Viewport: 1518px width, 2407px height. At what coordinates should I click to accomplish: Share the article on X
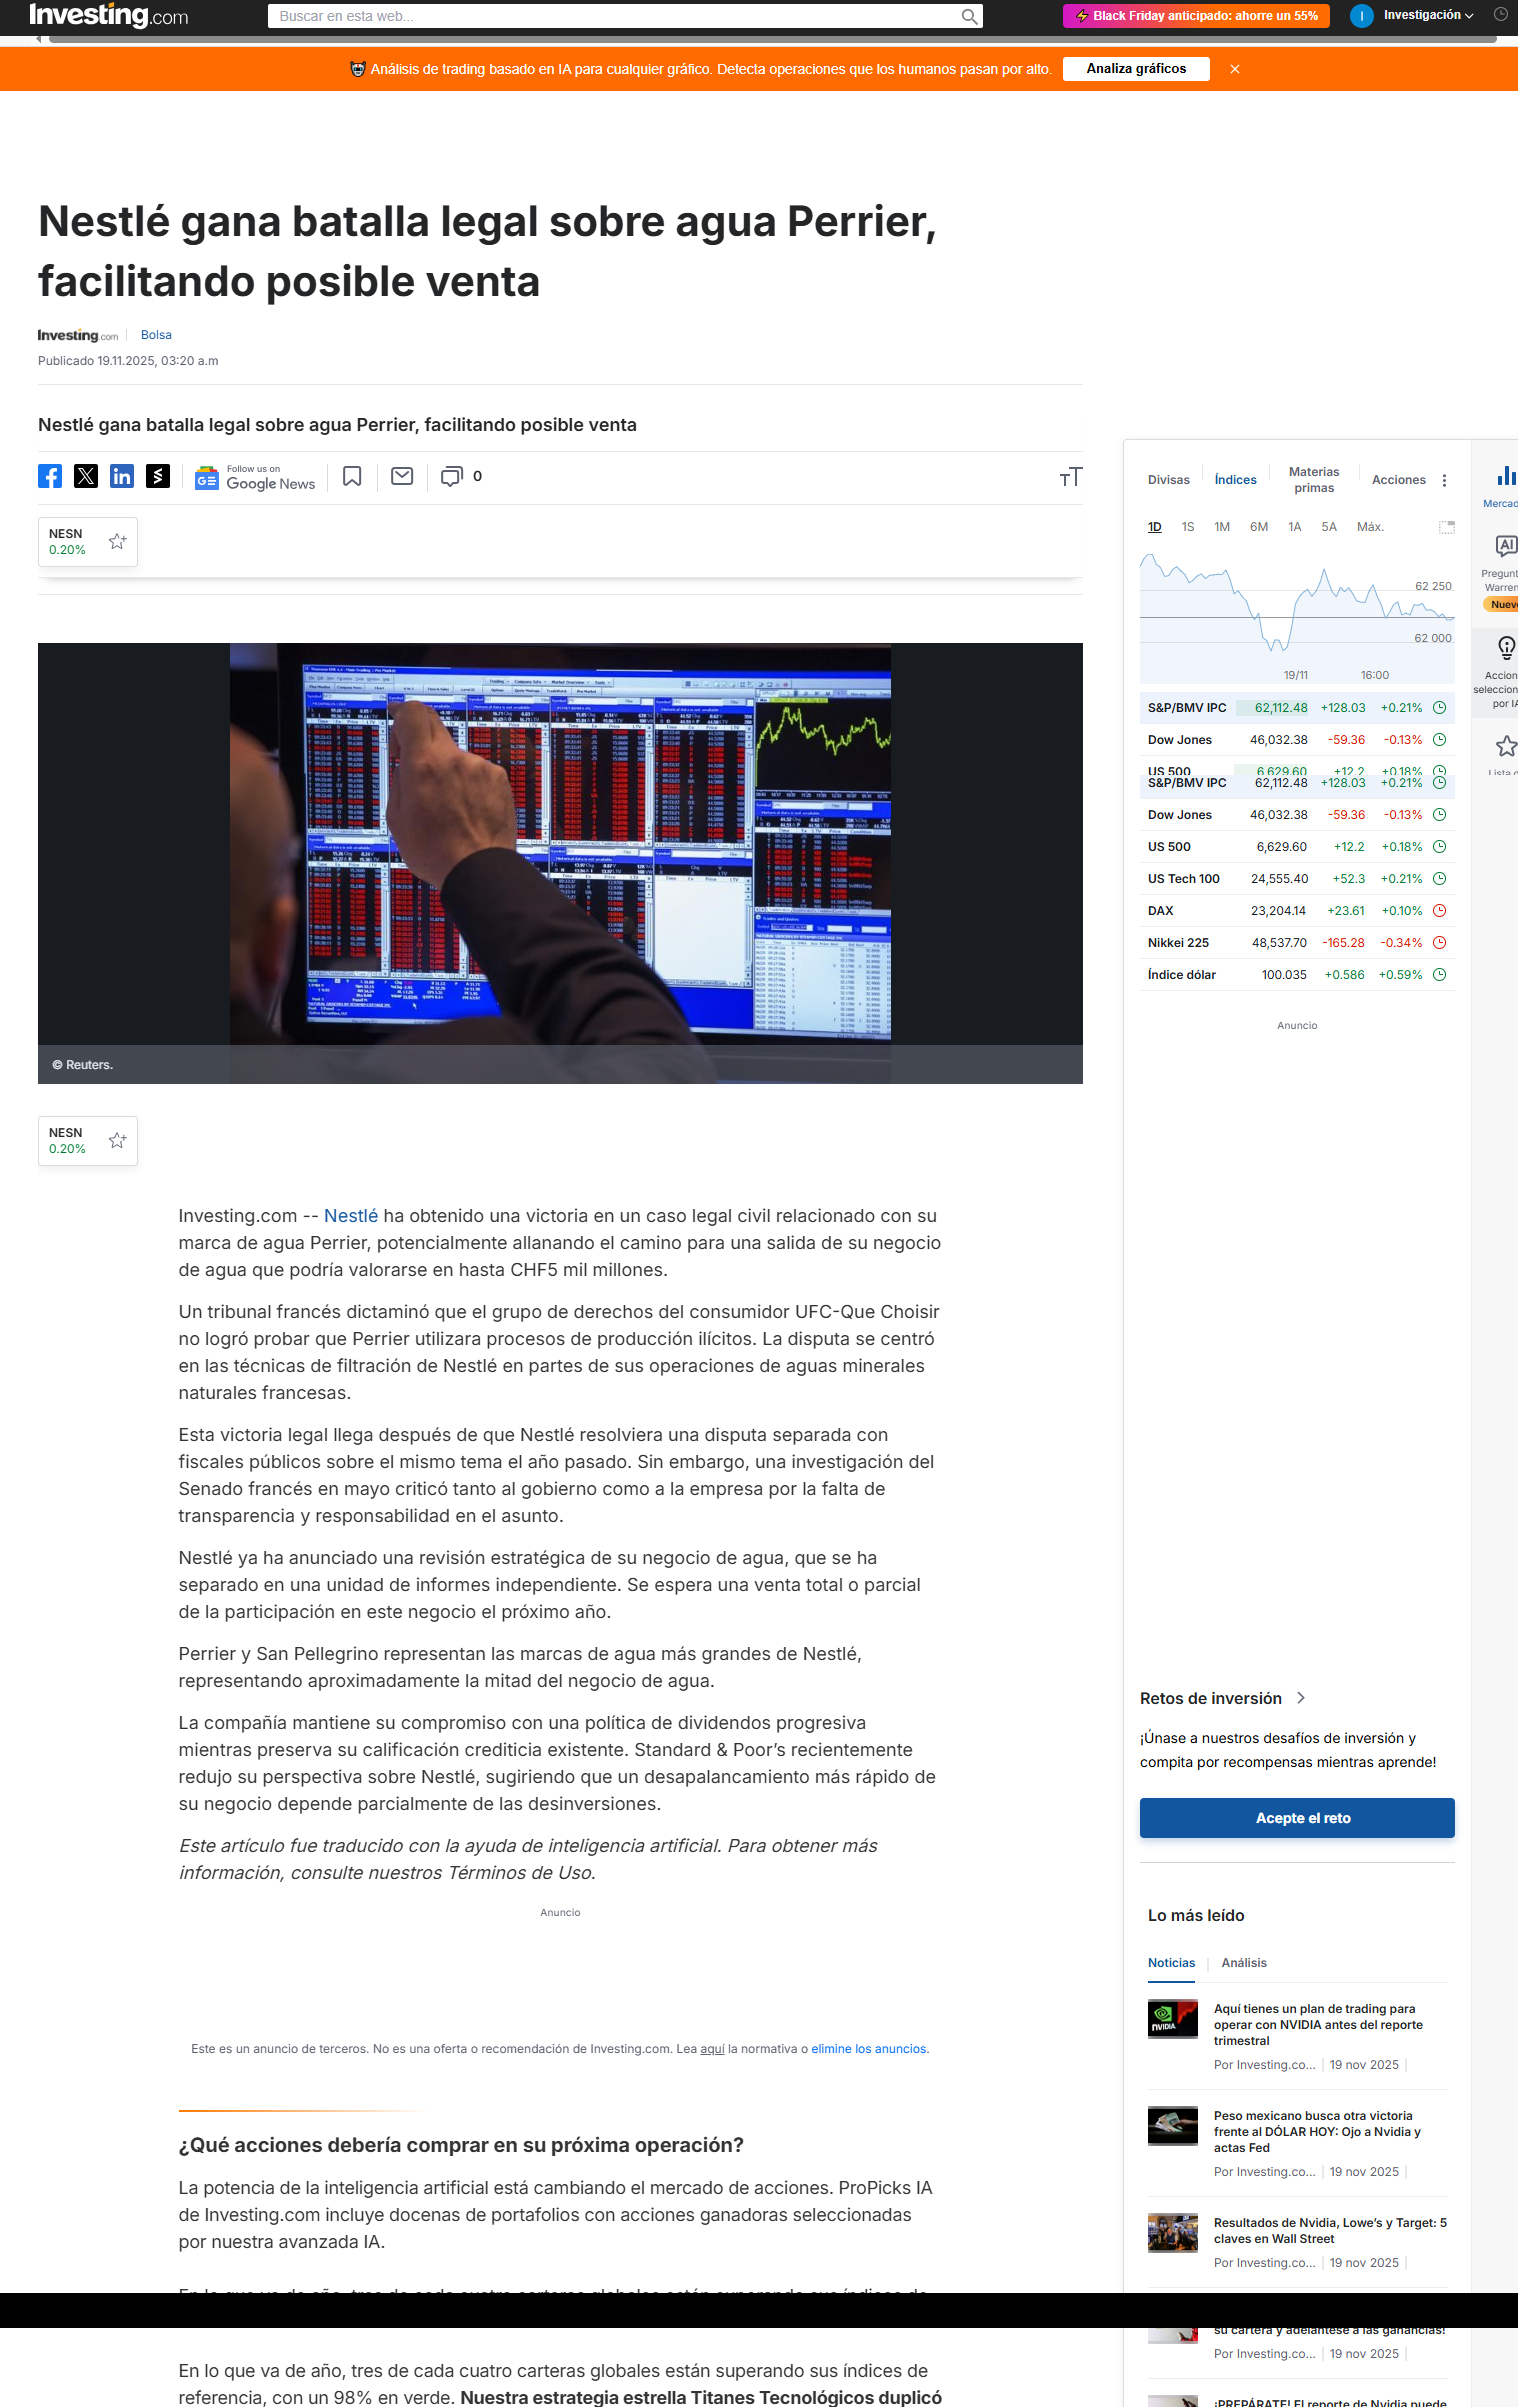(86, 476)
